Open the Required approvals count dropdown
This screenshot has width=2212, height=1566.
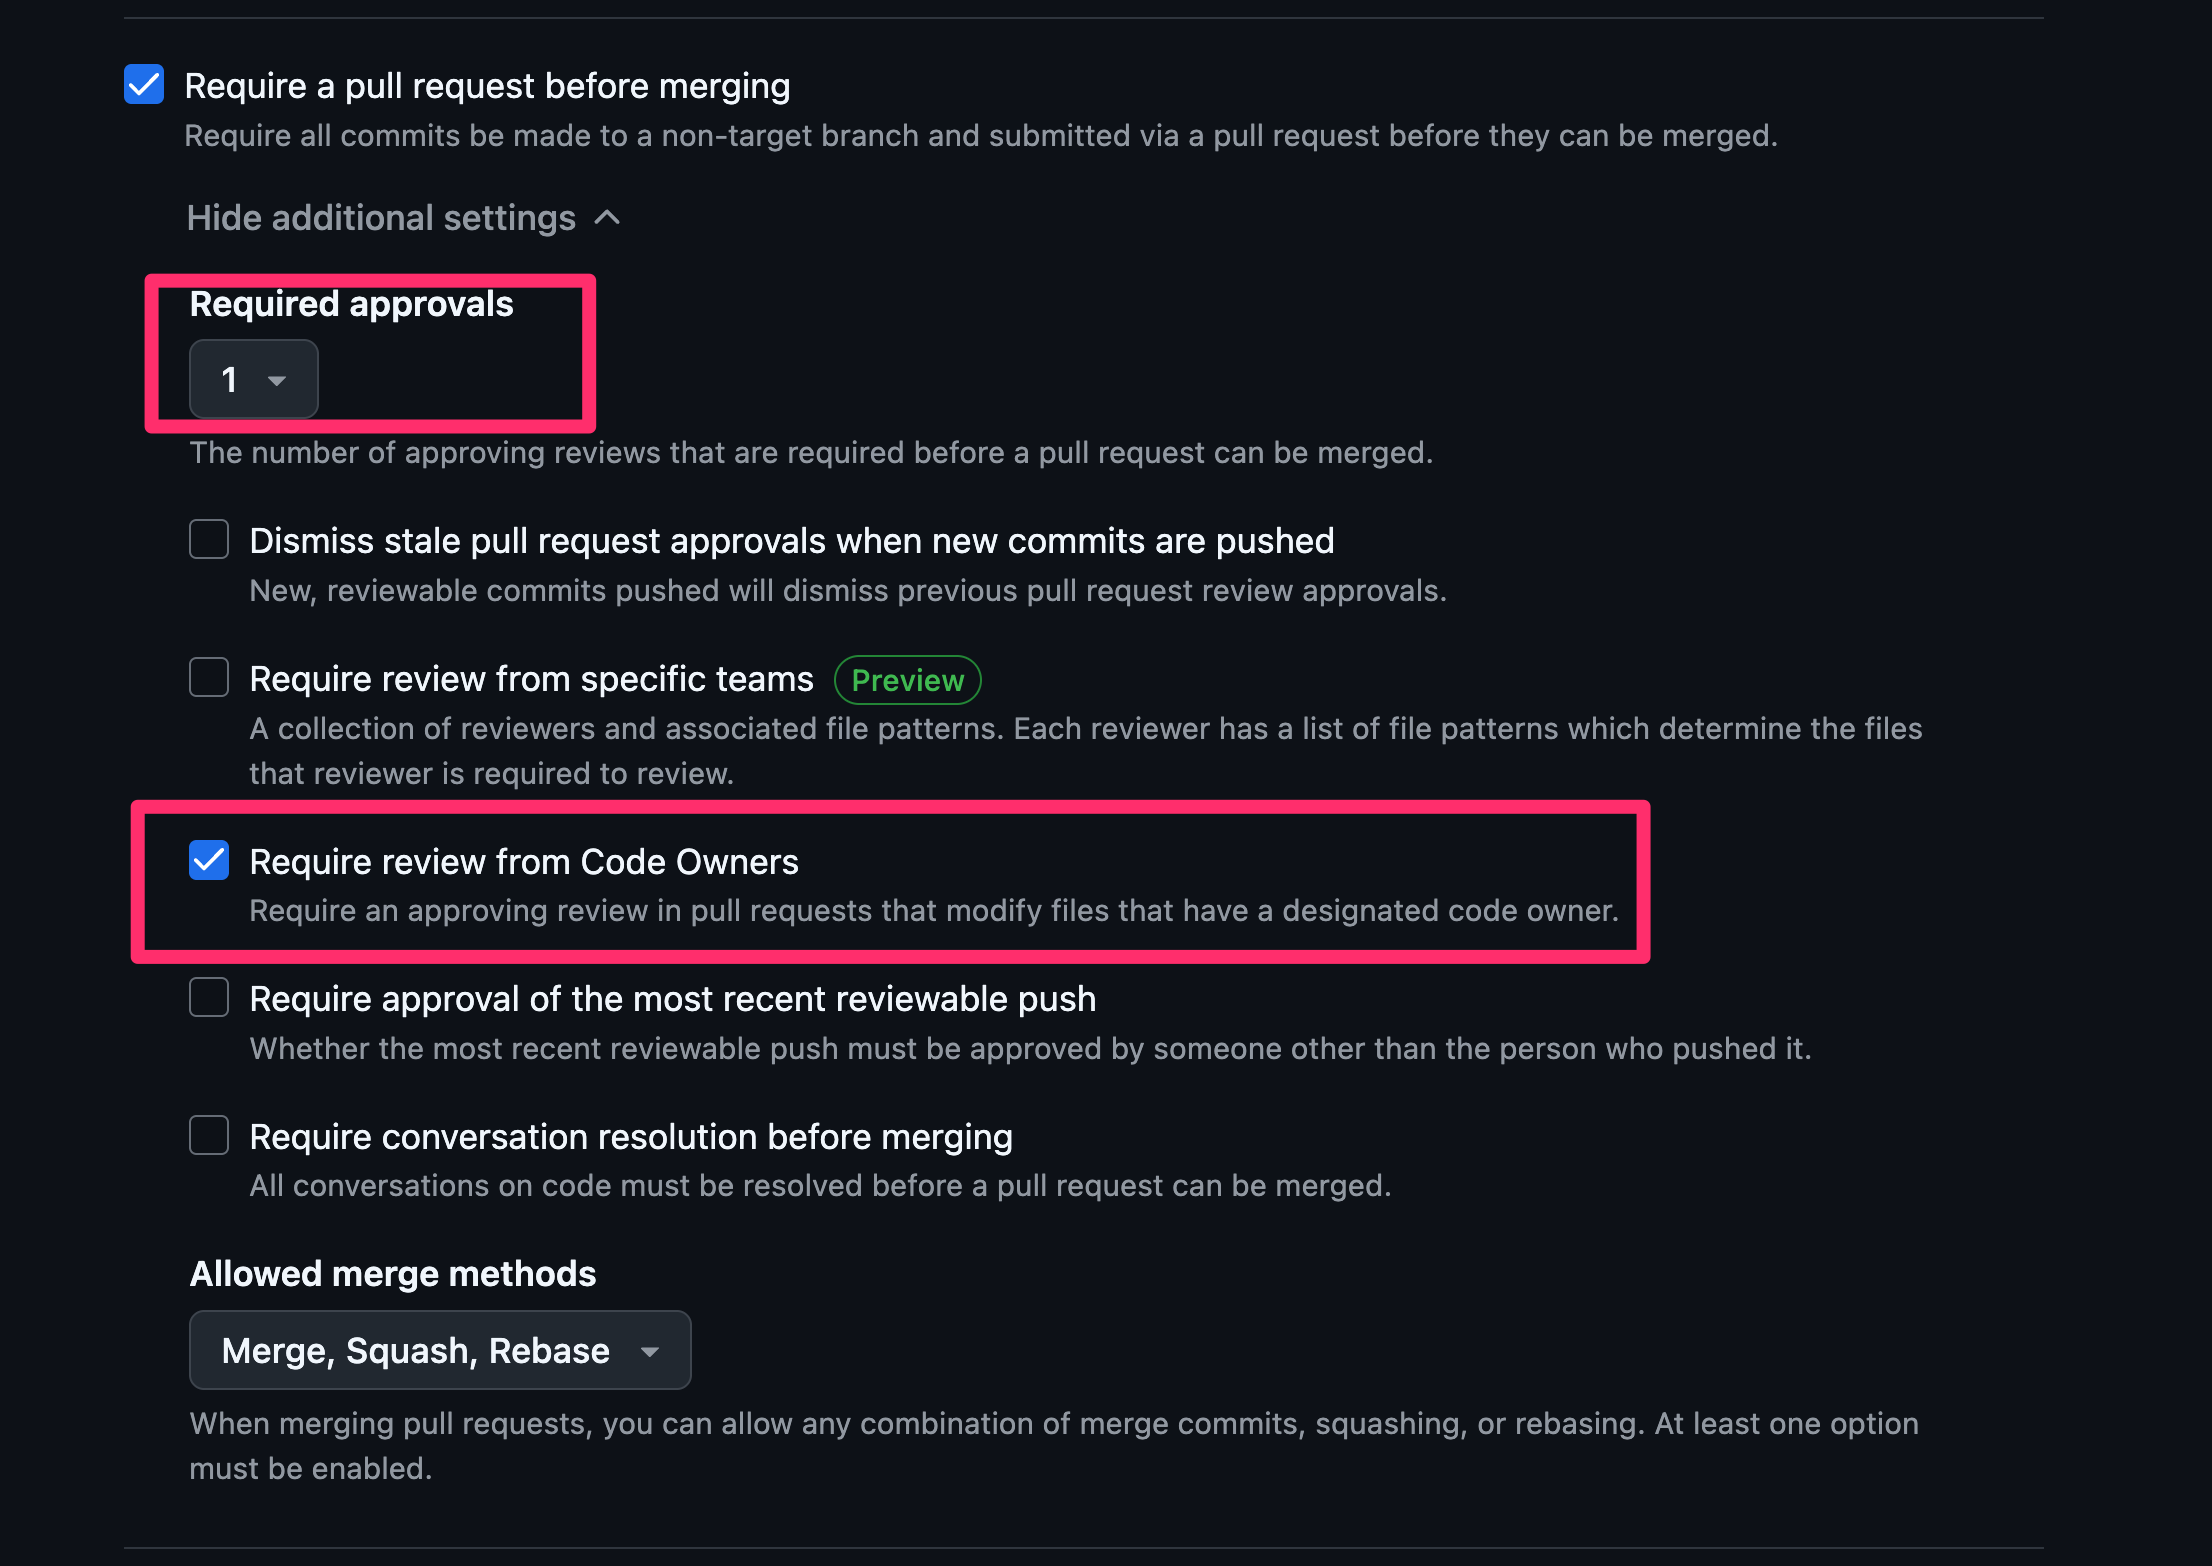[x=253, y=379]
